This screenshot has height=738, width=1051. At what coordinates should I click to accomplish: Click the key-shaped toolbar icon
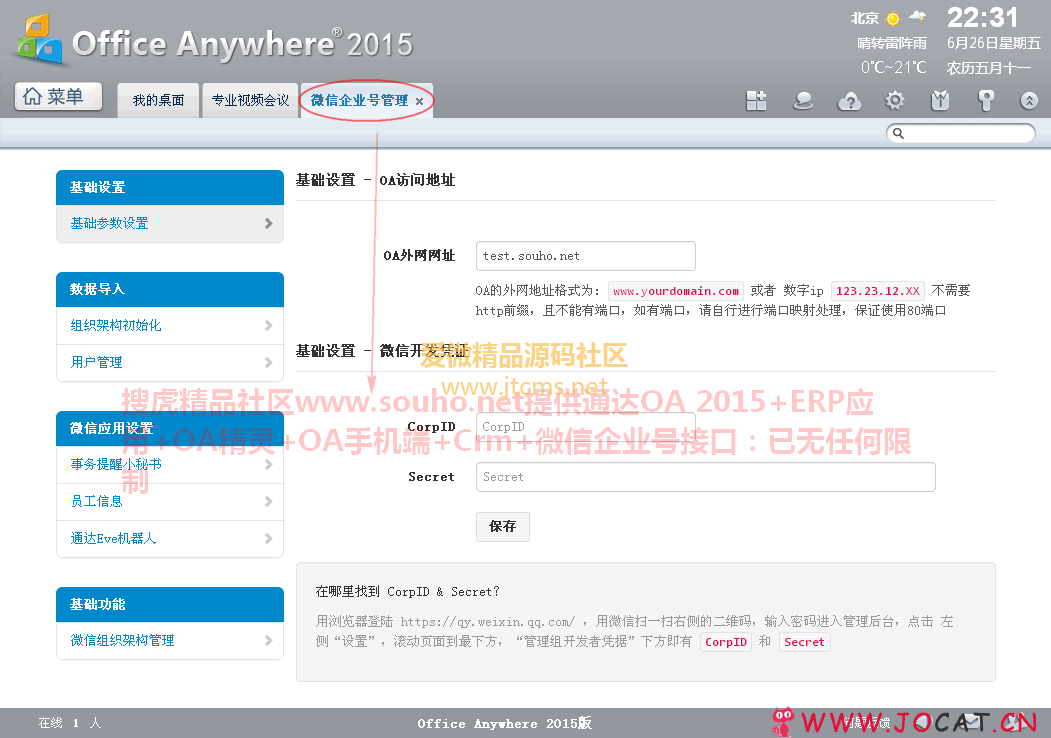(985, 101)
